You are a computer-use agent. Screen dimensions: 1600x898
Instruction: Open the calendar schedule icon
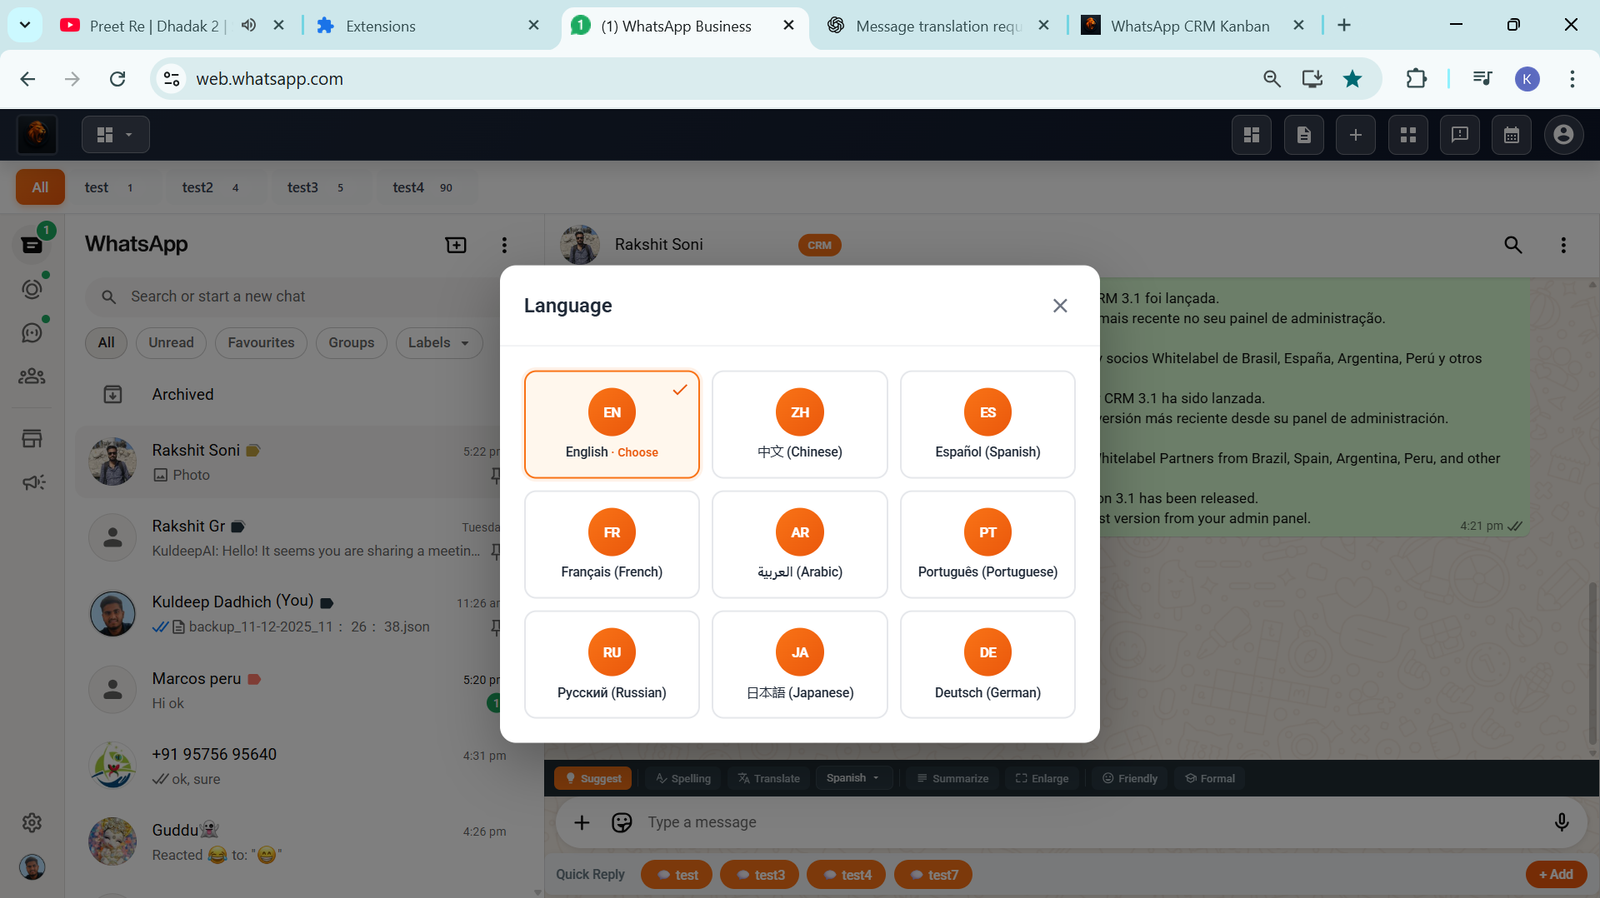tap(1512, 135)
